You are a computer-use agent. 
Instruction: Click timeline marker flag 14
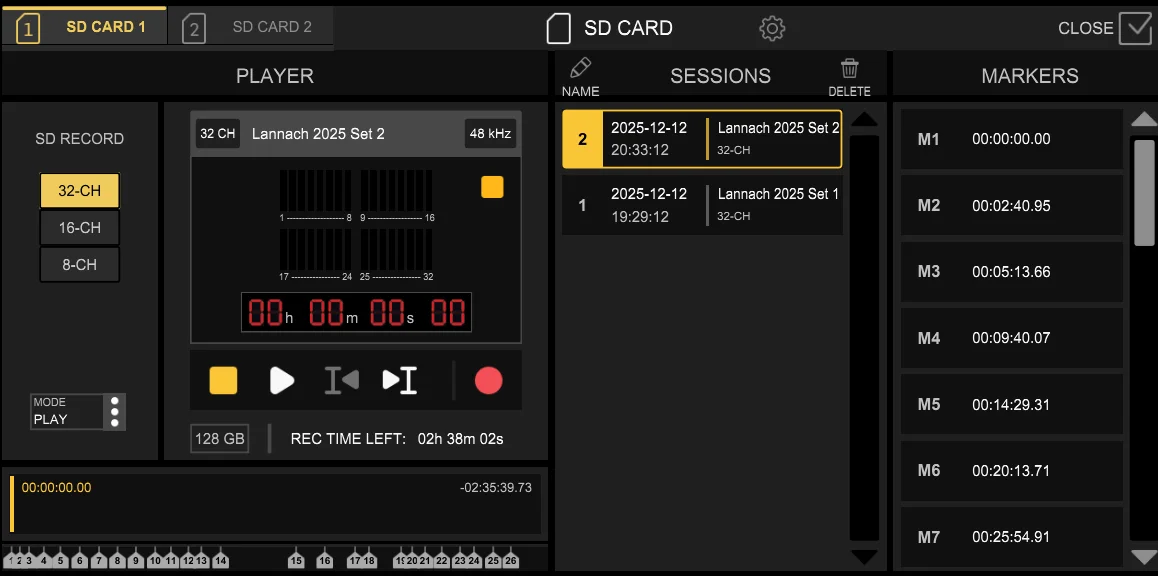(220, 559)
